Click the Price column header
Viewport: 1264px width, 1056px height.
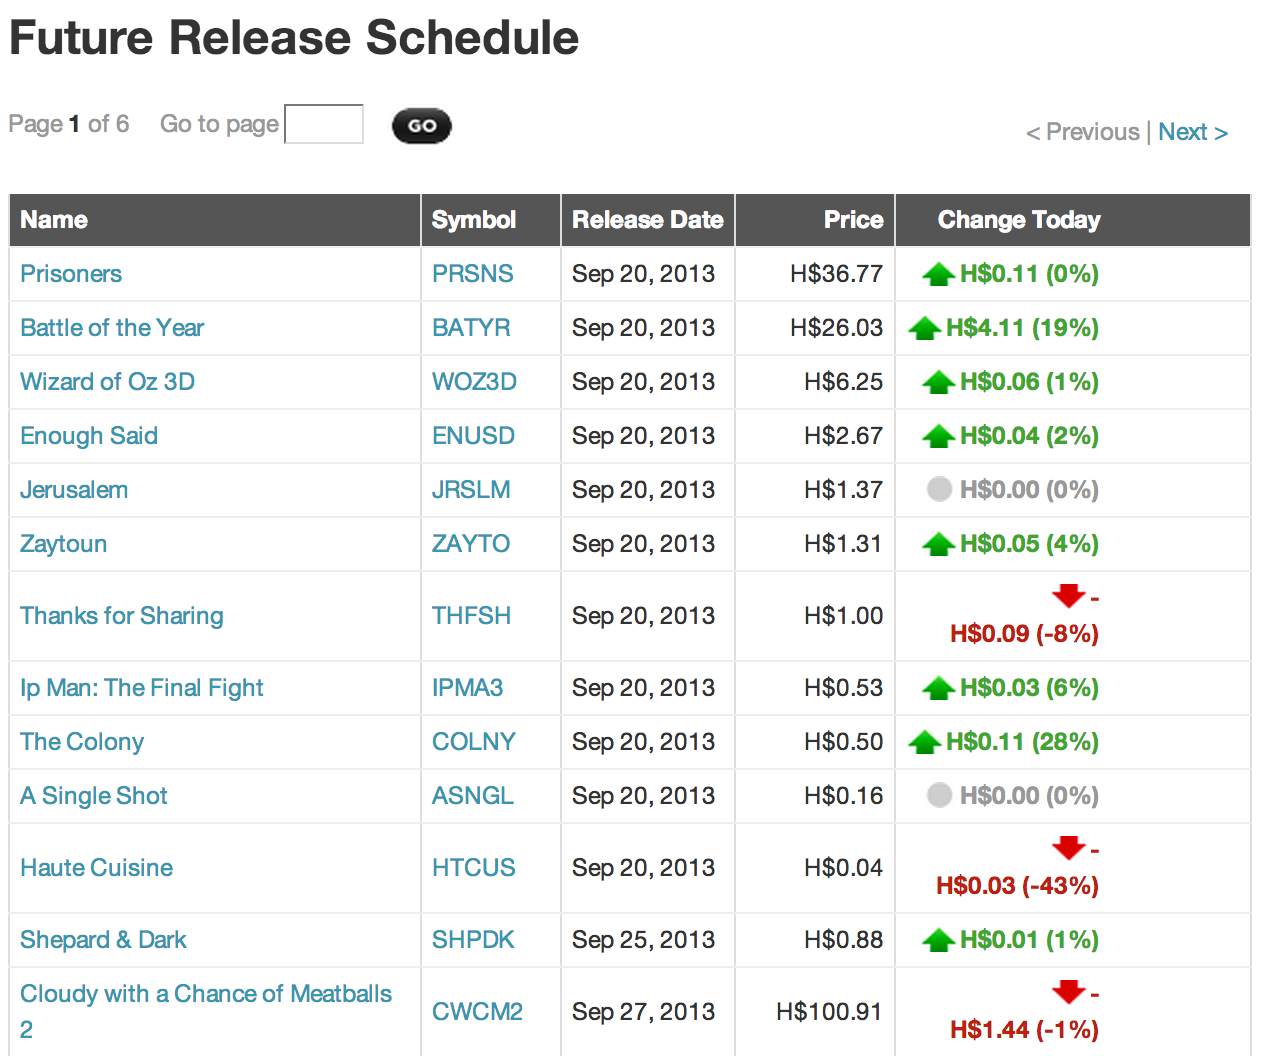coord(853,220)
